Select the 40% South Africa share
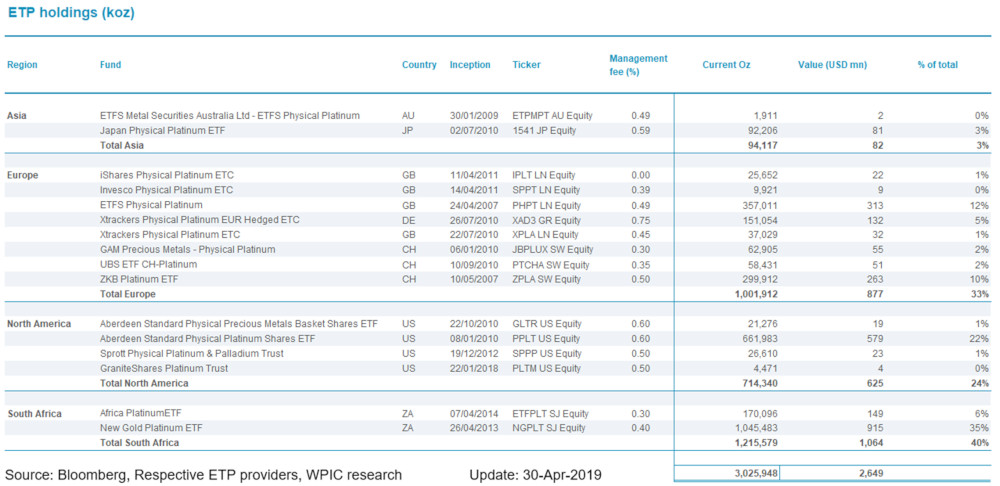The width and height of the screenshot is (1000, 486). pos(982,443)
